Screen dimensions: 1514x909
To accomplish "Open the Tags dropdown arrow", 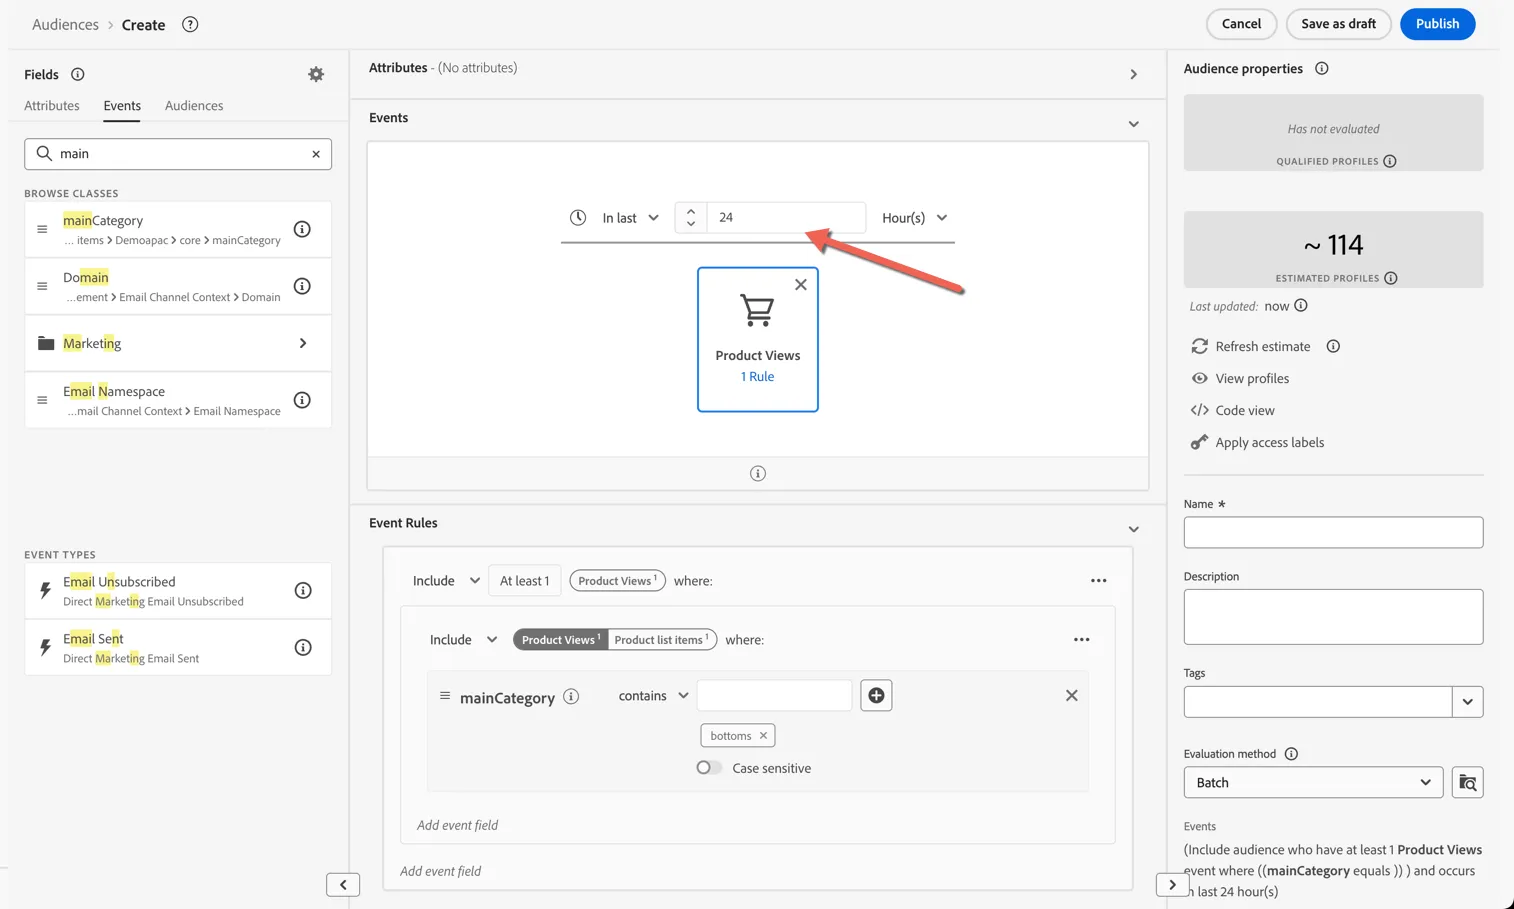I will 1467,702.
